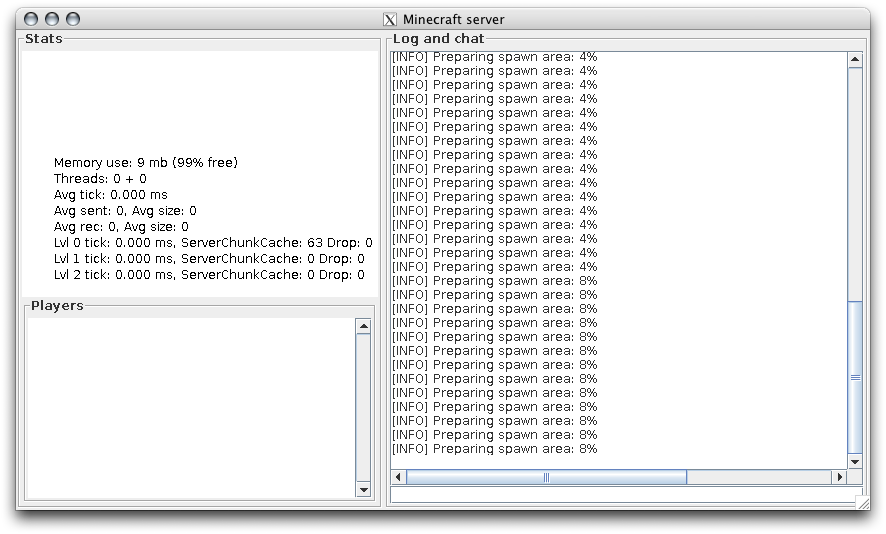
Task: Click the log scroll-right arrow
Action: coord(840,477)
